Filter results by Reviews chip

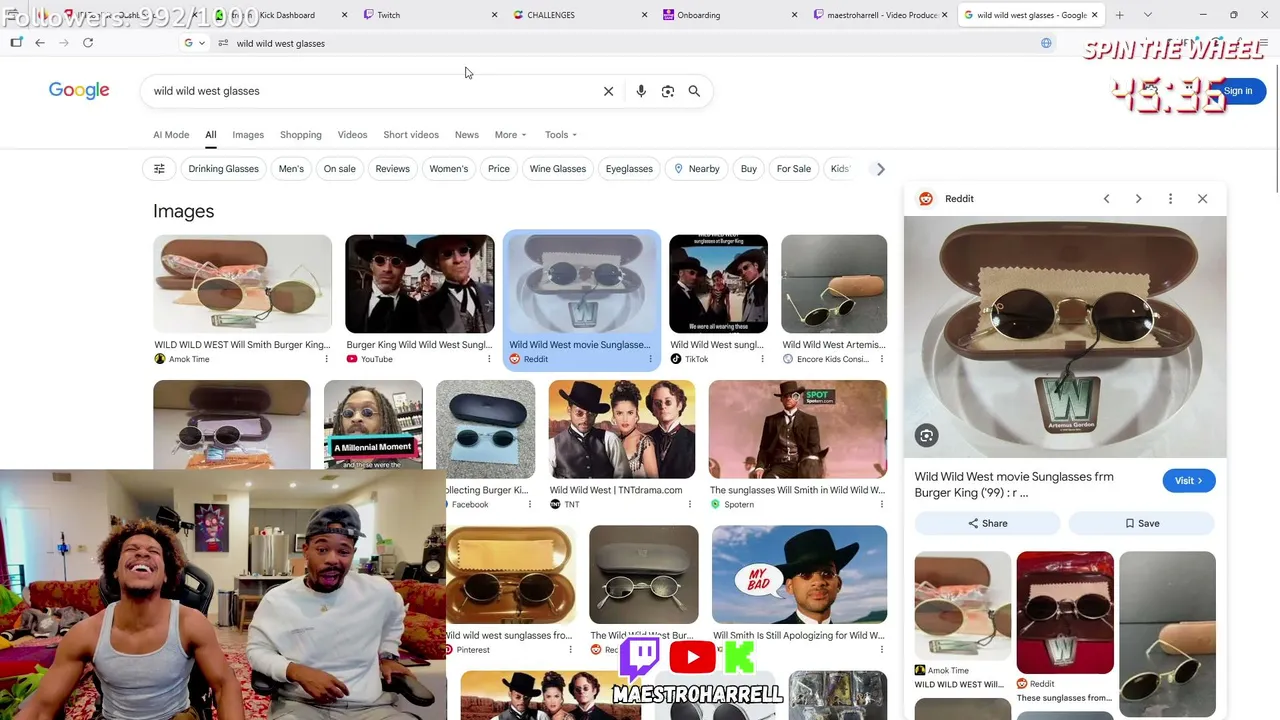tap(392, 169)
